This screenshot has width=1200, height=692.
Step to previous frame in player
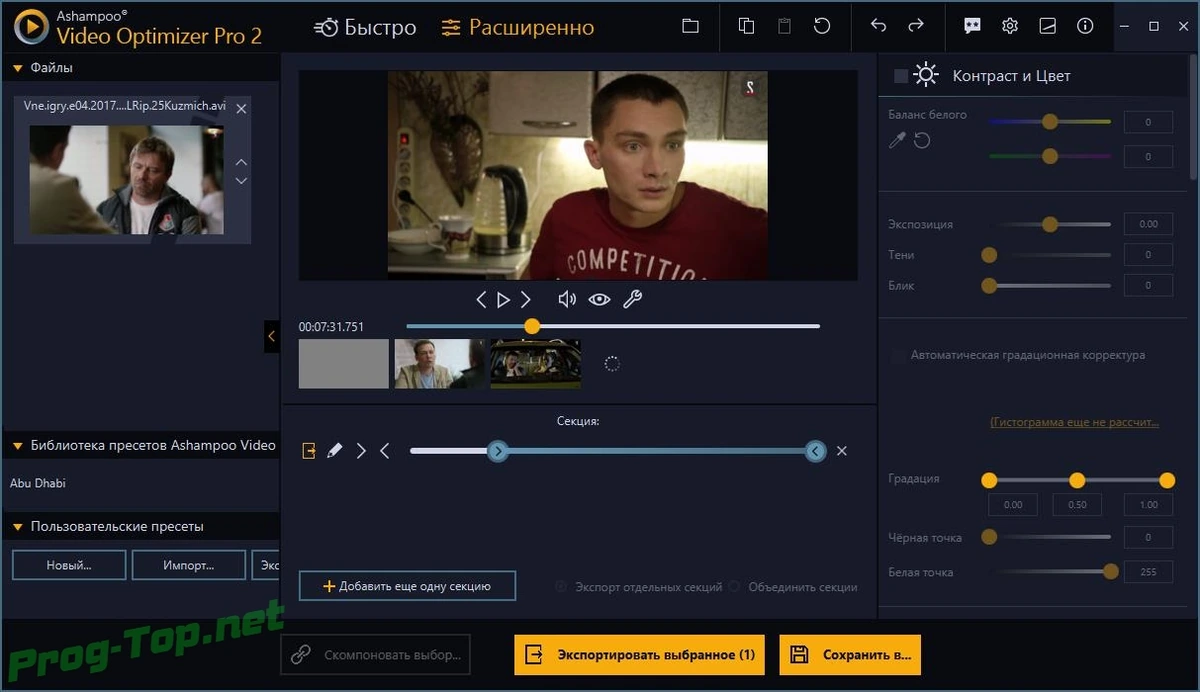pyautogui.click(x=481, y=299)
